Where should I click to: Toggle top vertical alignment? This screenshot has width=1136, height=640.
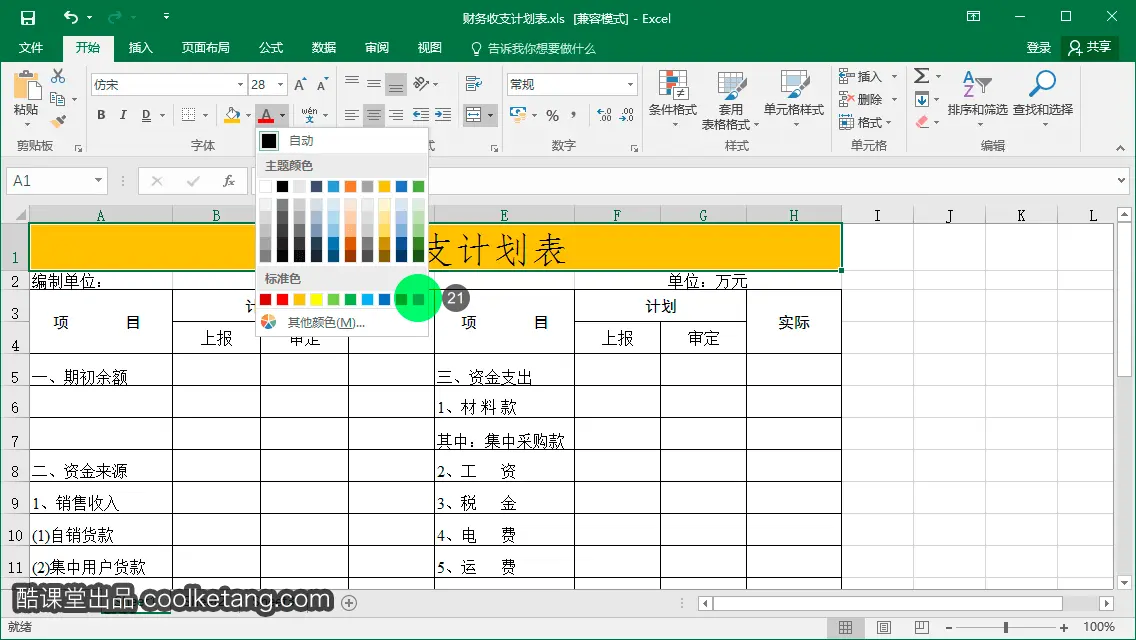pyautogui.click(x=351, y=82)
